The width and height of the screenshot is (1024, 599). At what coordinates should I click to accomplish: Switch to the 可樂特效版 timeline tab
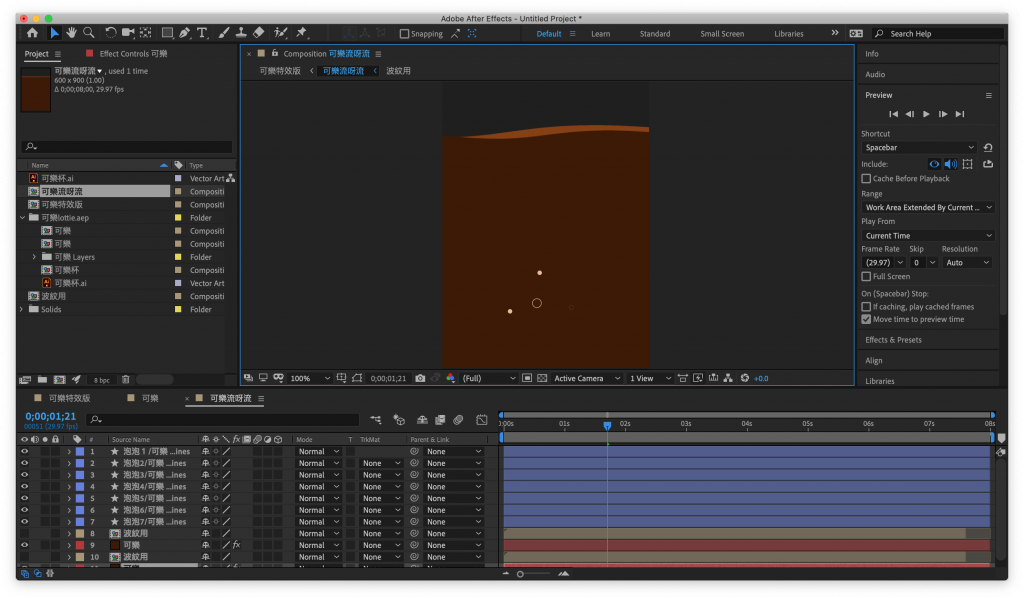69,398
